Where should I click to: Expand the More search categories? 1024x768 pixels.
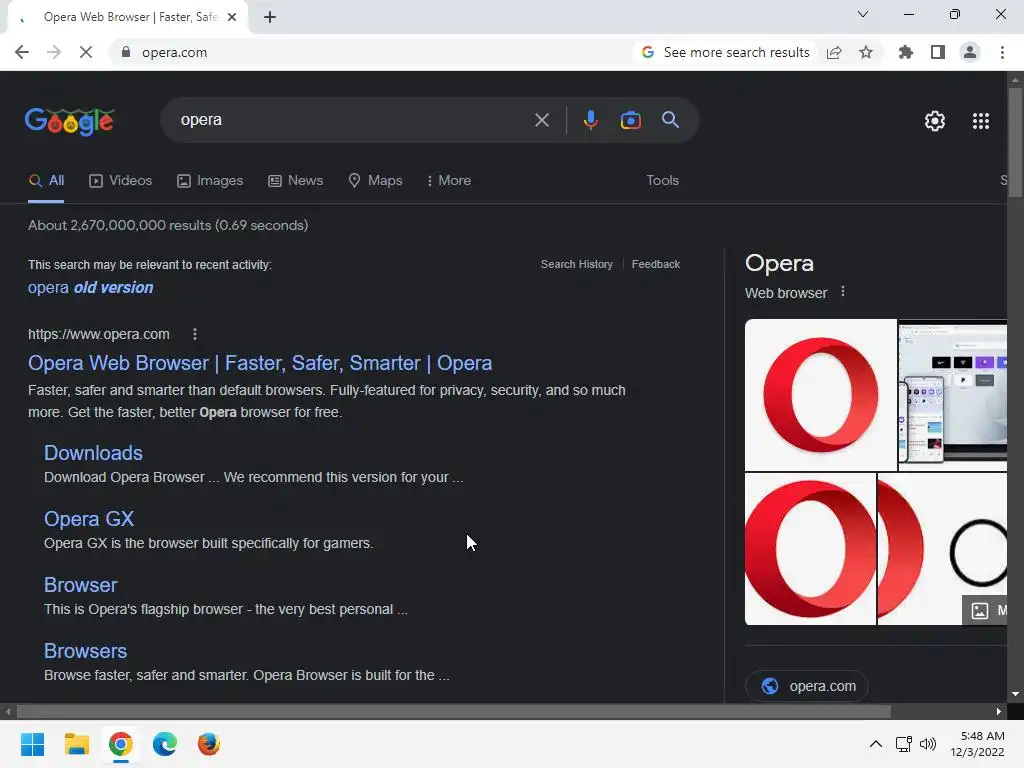tap(448, 181)
